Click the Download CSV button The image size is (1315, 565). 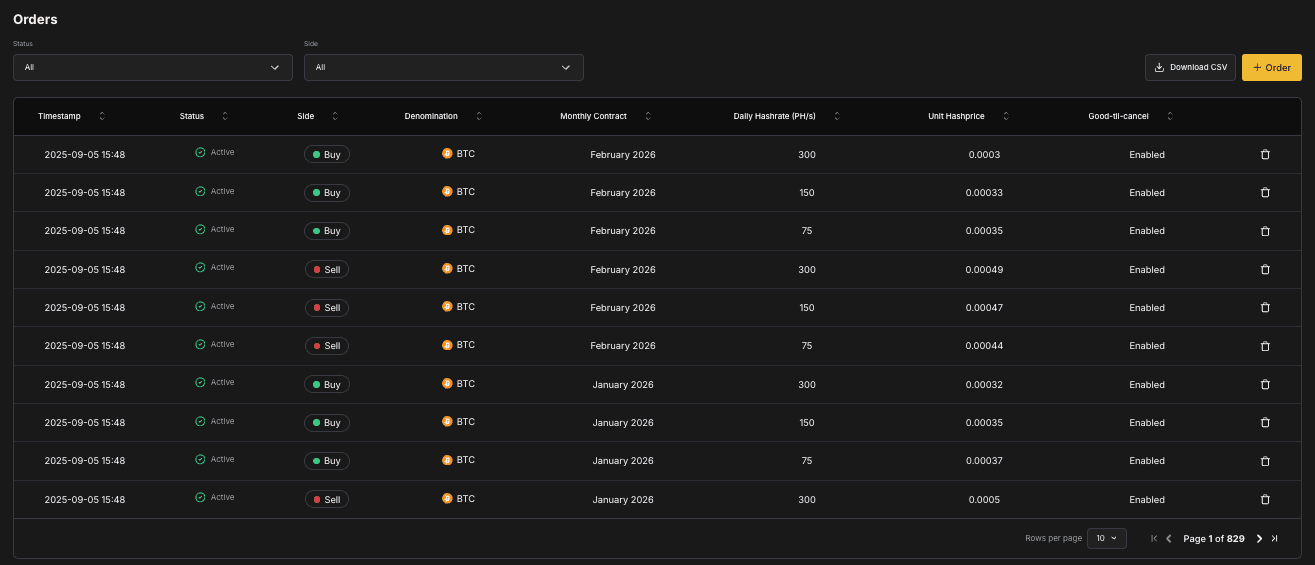[1190, 67]
